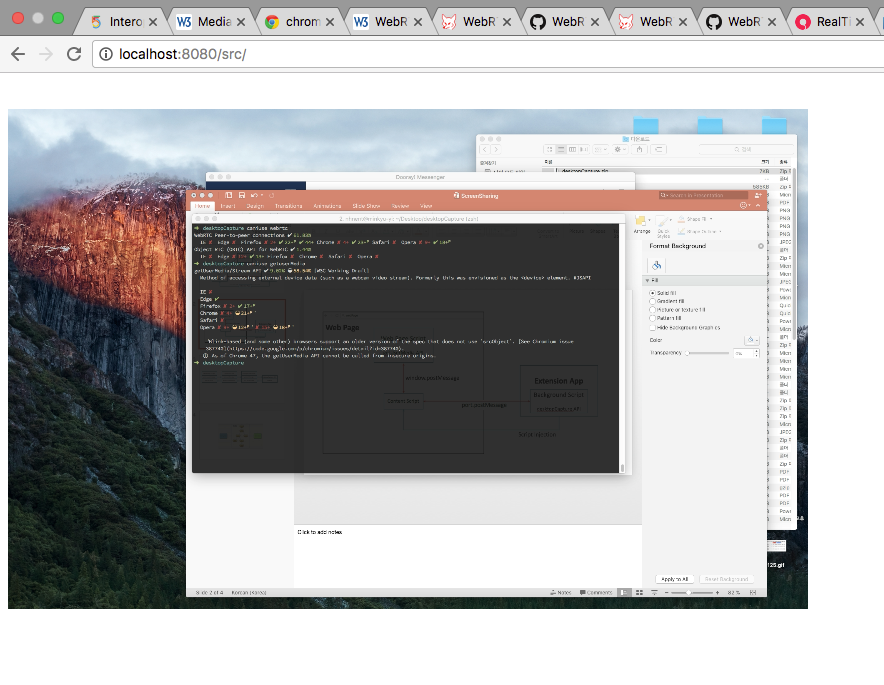
Task: Click the zoom-in plus in PowerPoint
Action: pos(717,593)
